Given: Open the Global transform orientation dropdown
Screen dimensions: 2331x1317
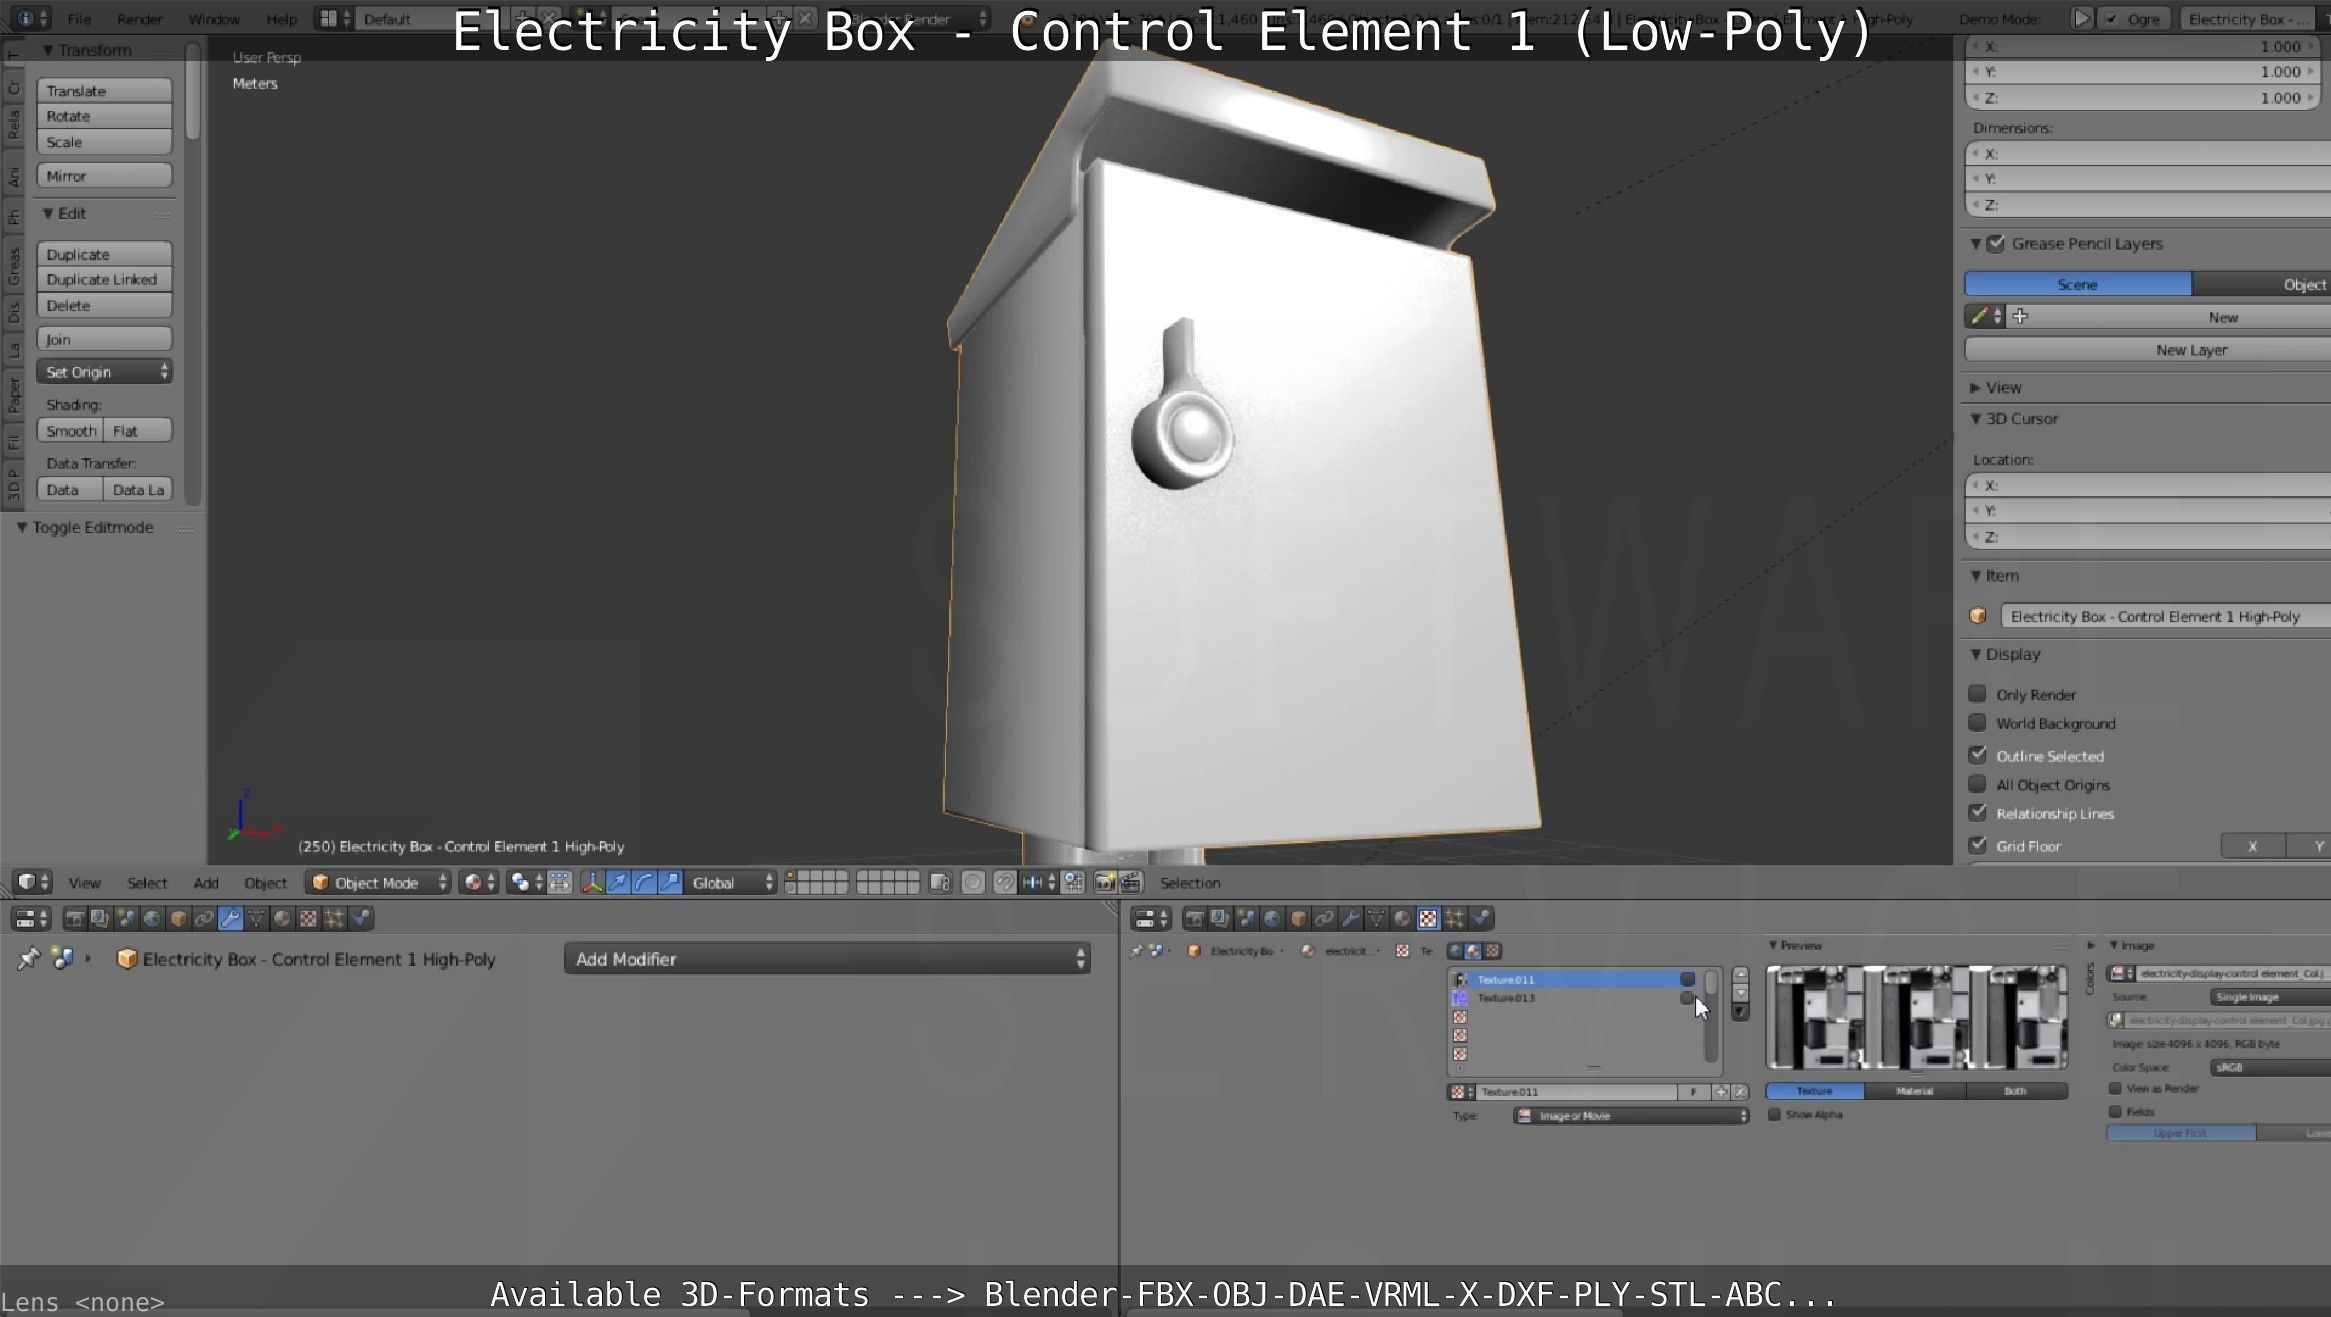Looking at the screenshot, I should coord(732,882).
